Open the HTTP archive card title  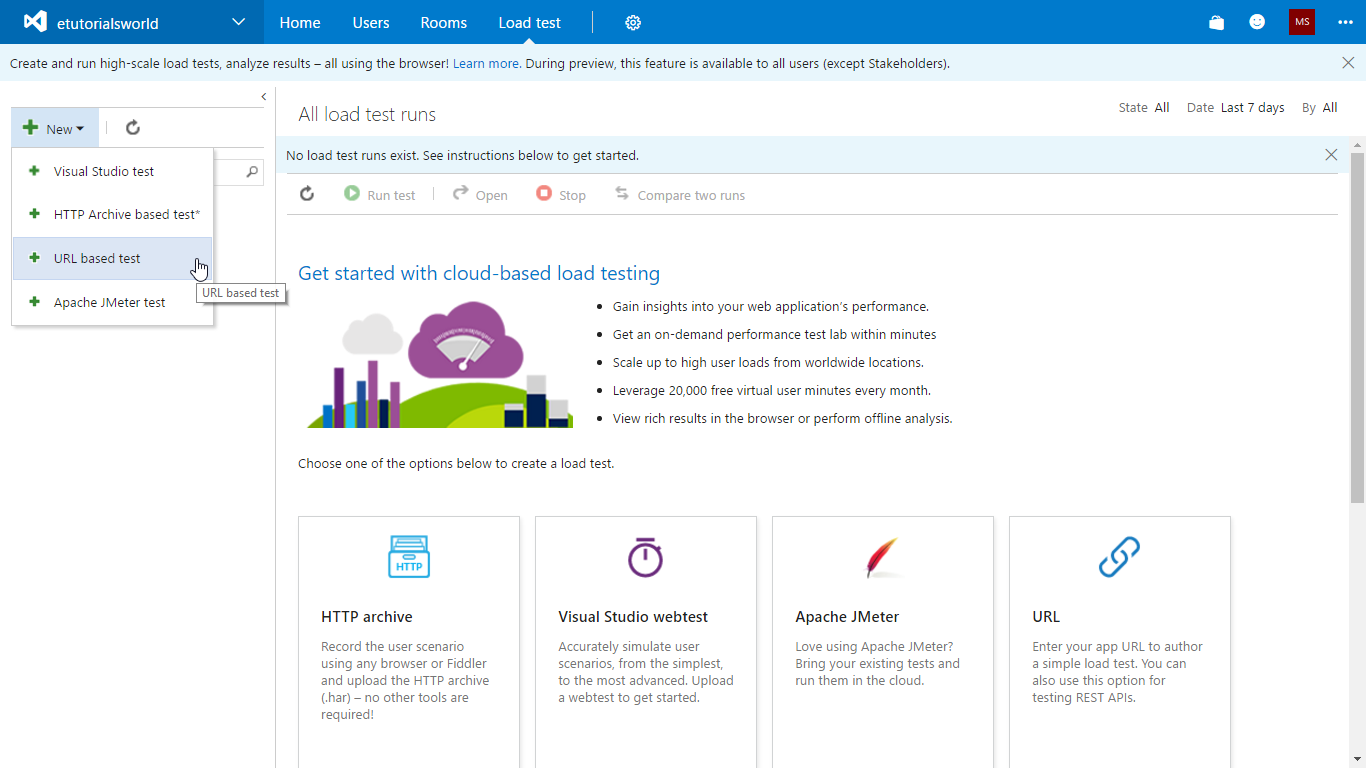tap(367, 617)
